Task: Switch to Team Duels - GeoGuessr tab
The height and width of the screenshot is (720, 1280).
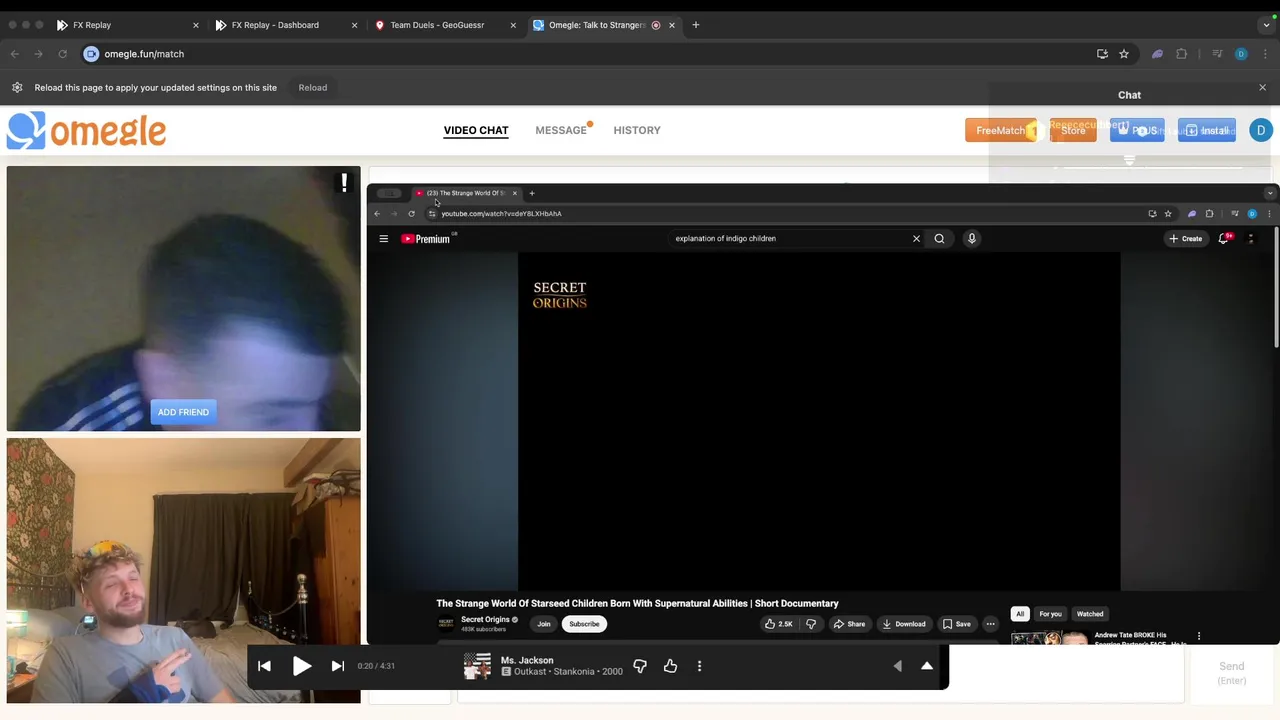Action: tap(443, 25)
